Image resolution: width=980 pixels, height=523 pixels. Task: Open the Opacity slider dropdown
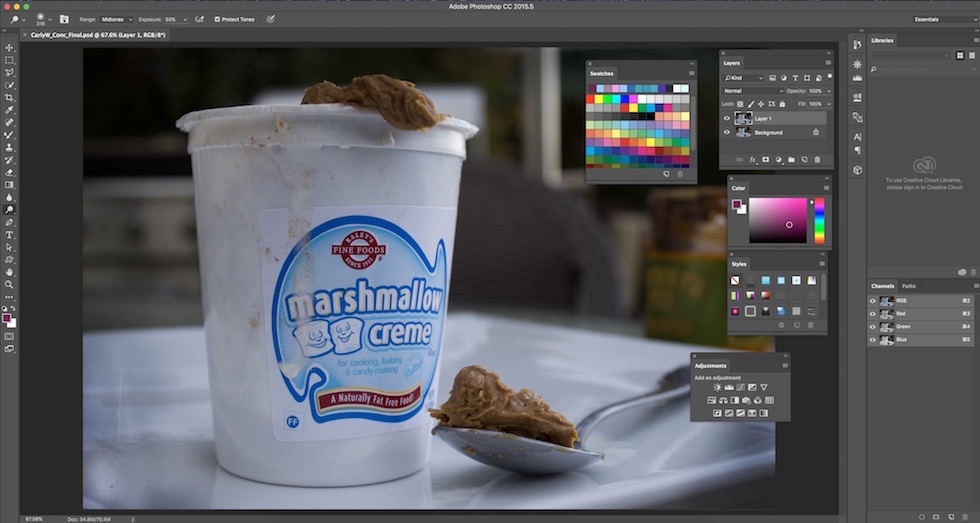tap(829, 91)
